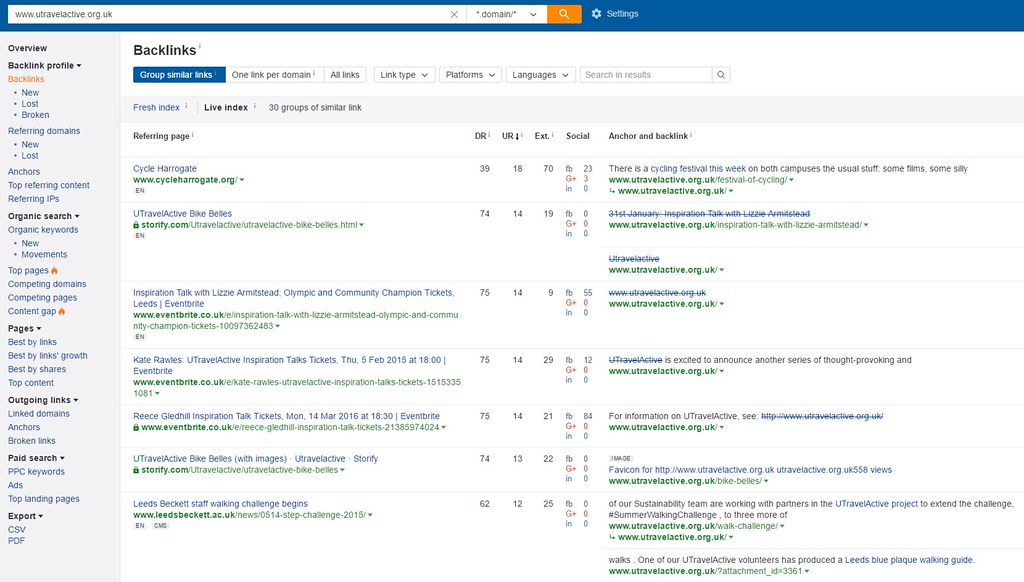Sort by the DR column header
The width and height of the screenshot is (1024, 582).
coord(480,137)
